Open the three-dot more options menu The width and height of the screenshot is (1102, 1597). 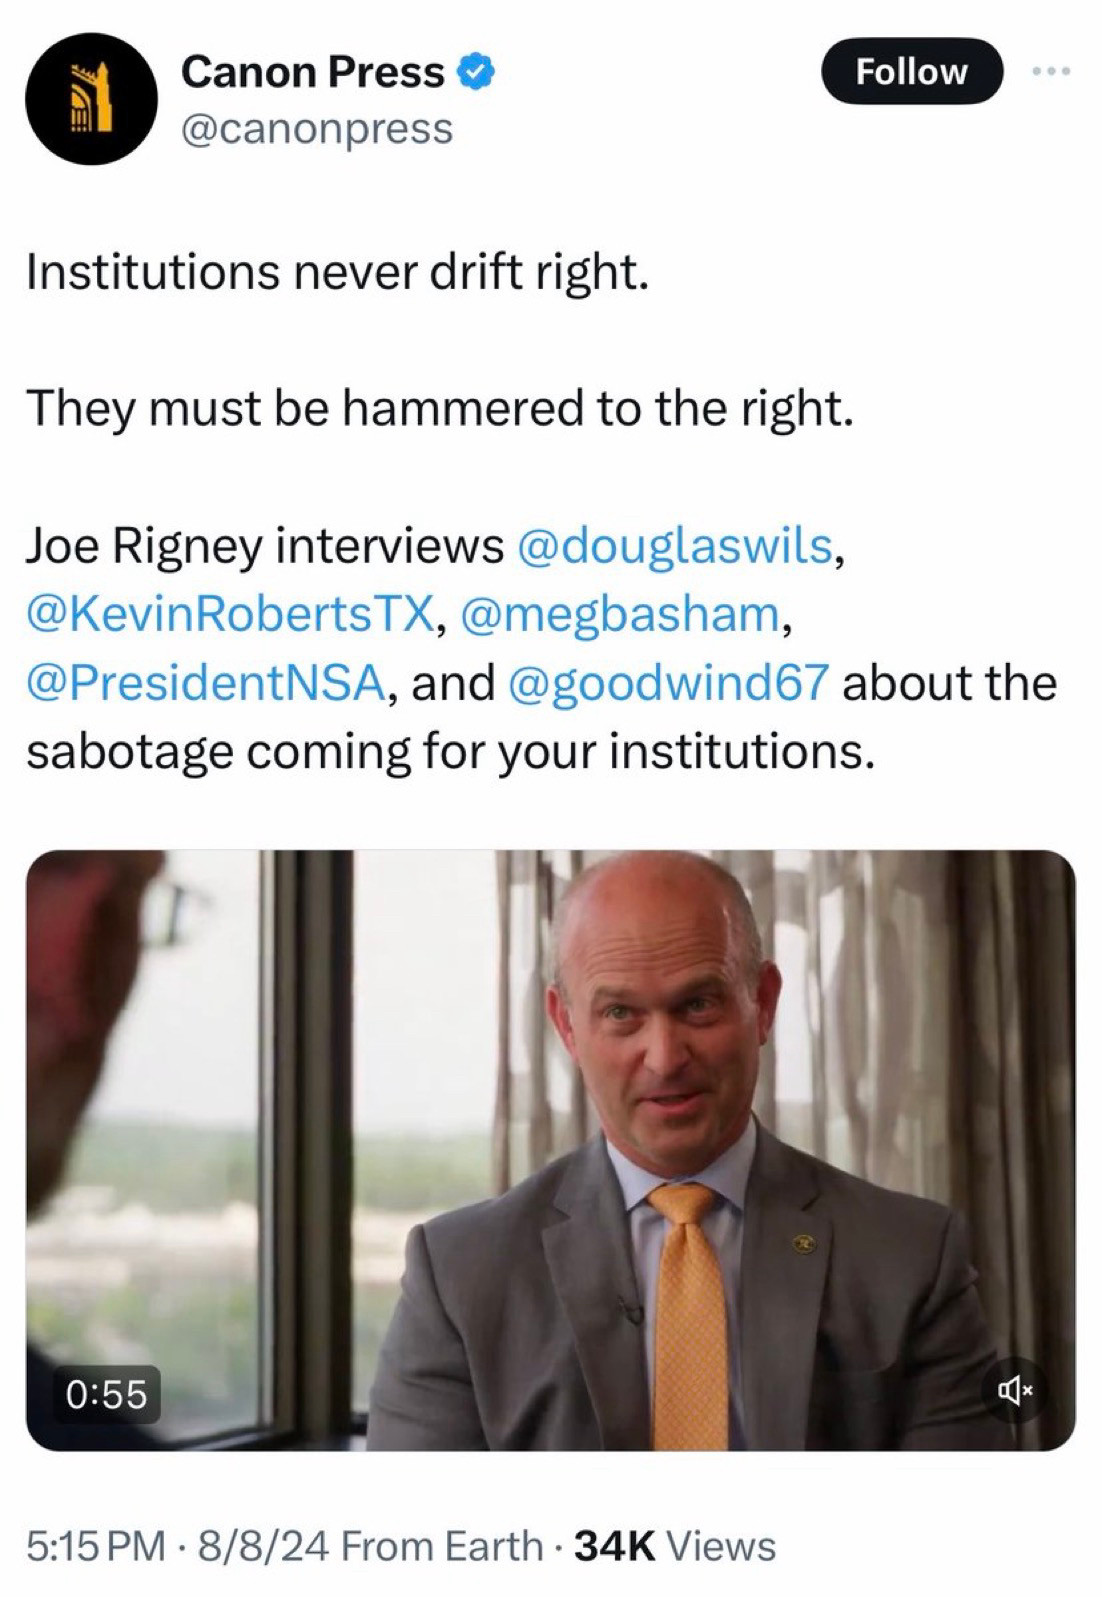tap(1052, 71)
